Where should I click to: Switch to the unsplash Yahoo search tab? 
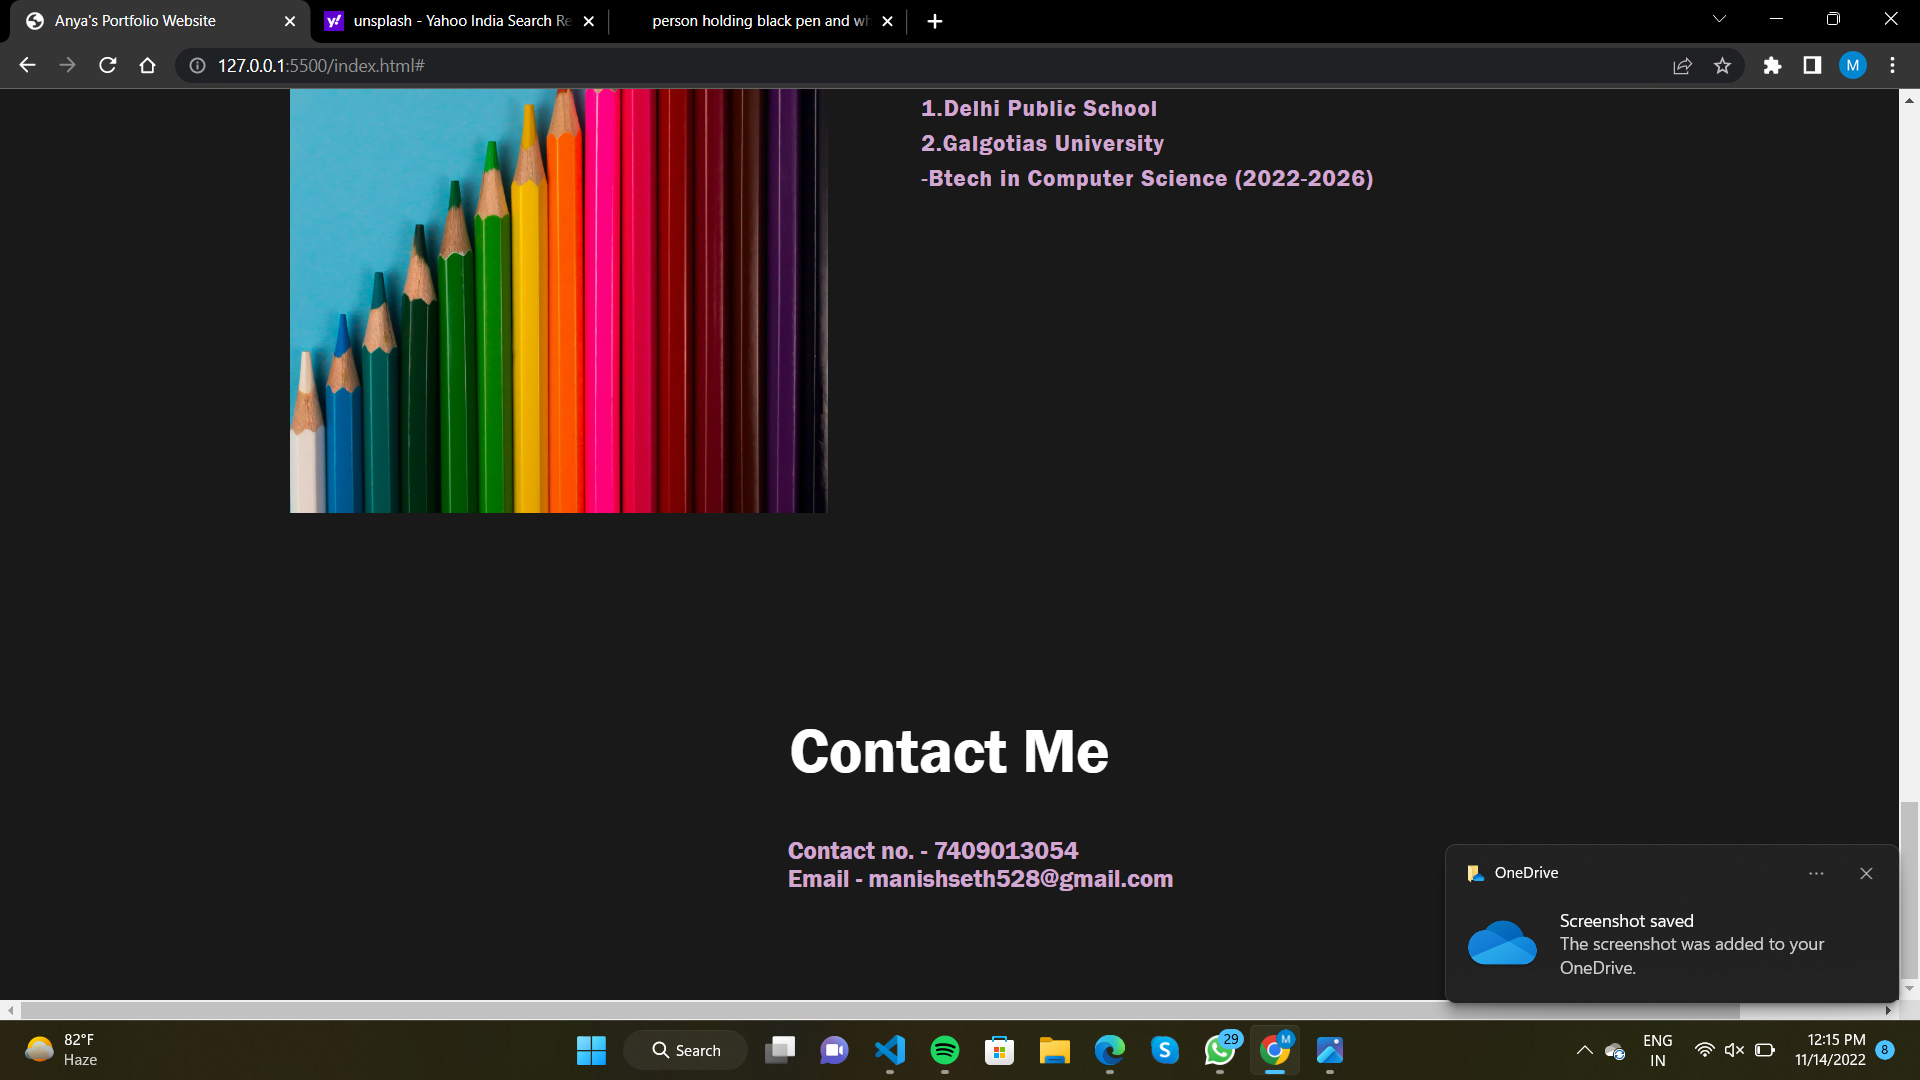click(x=450, y=20)
